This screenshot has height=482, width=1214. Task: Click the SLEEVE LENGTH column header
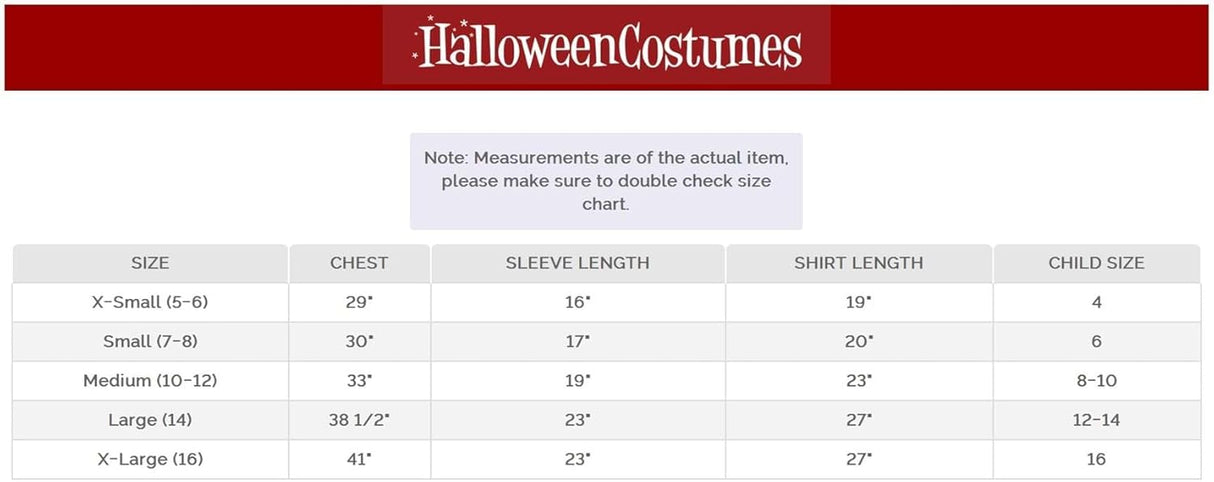577,263
